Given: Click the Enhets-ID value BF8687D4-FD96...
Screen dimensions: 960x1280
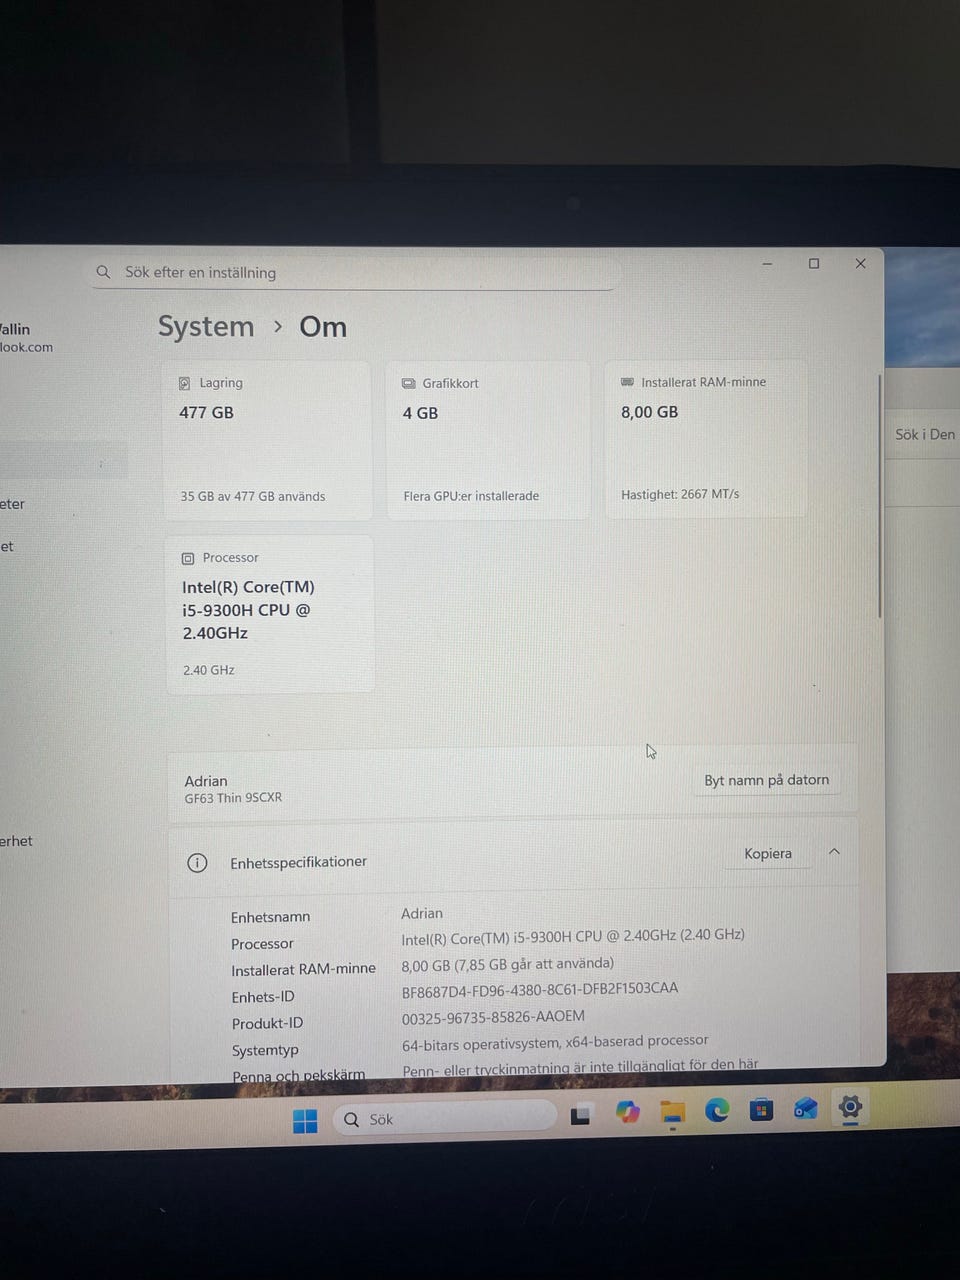Looking at the screenshot, I should click(x=540, y=988).
